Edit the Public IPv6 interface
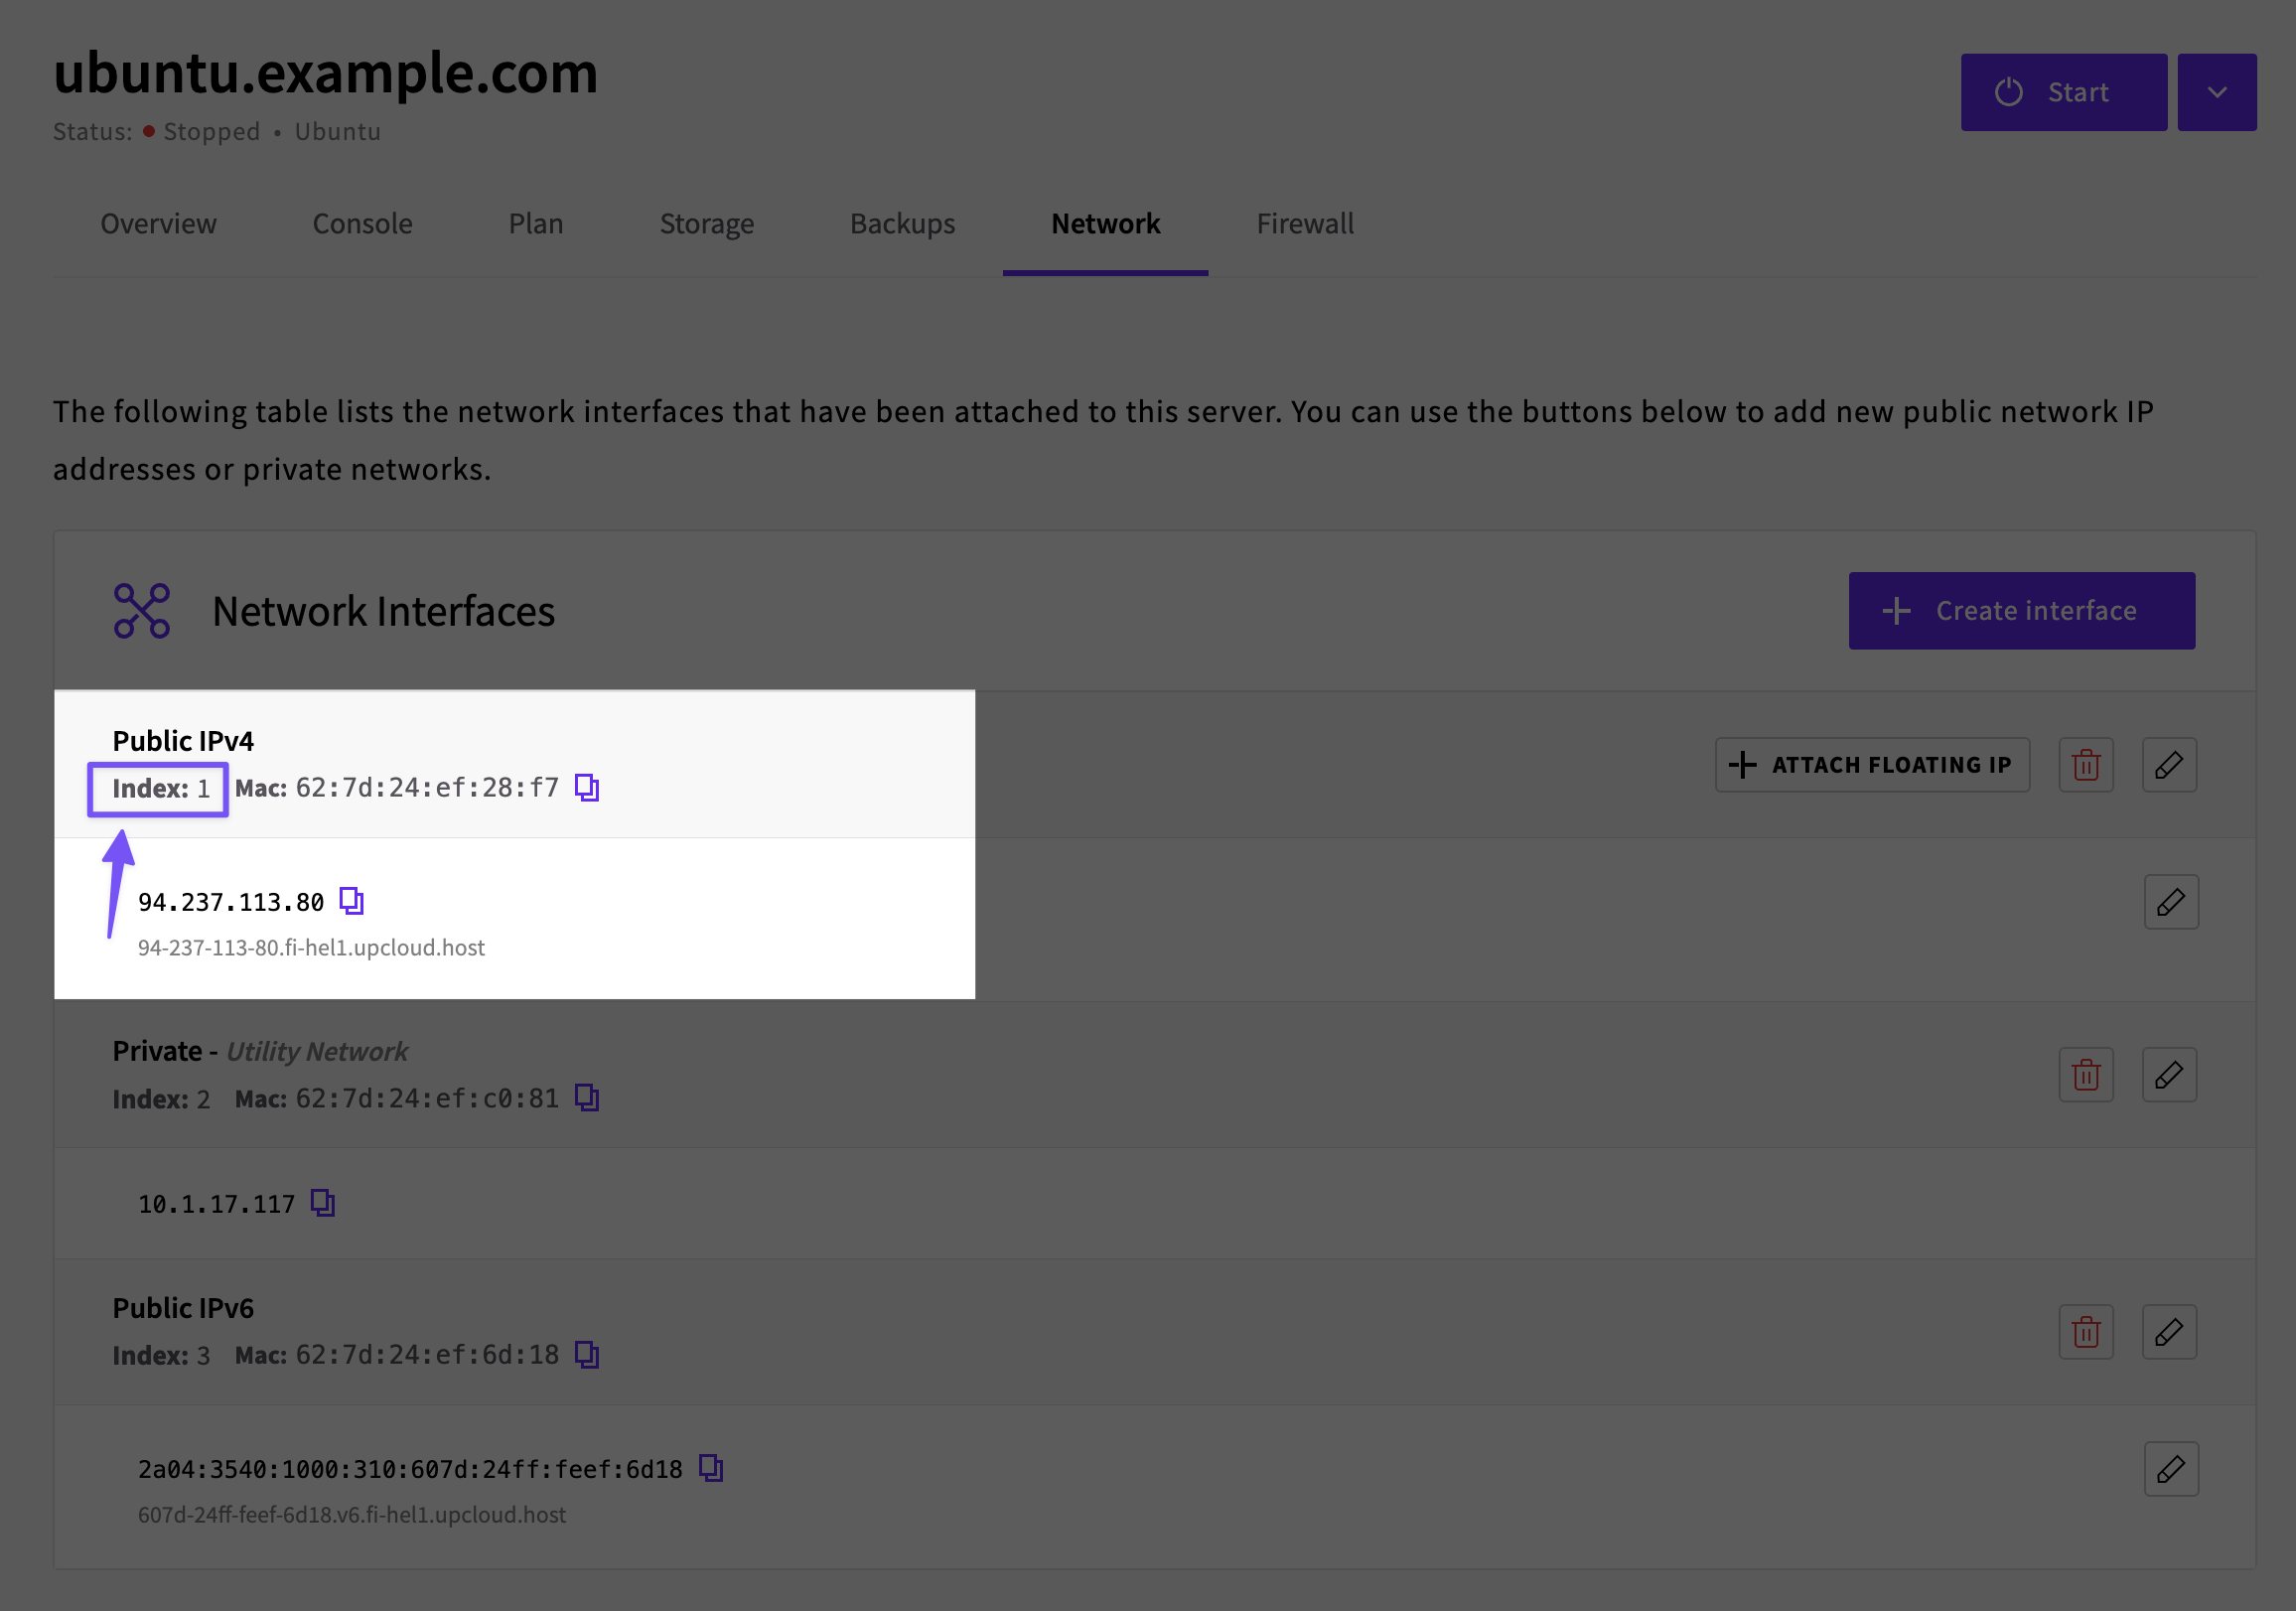Screen dimensions: 2296x1611 [2169, 1332]
